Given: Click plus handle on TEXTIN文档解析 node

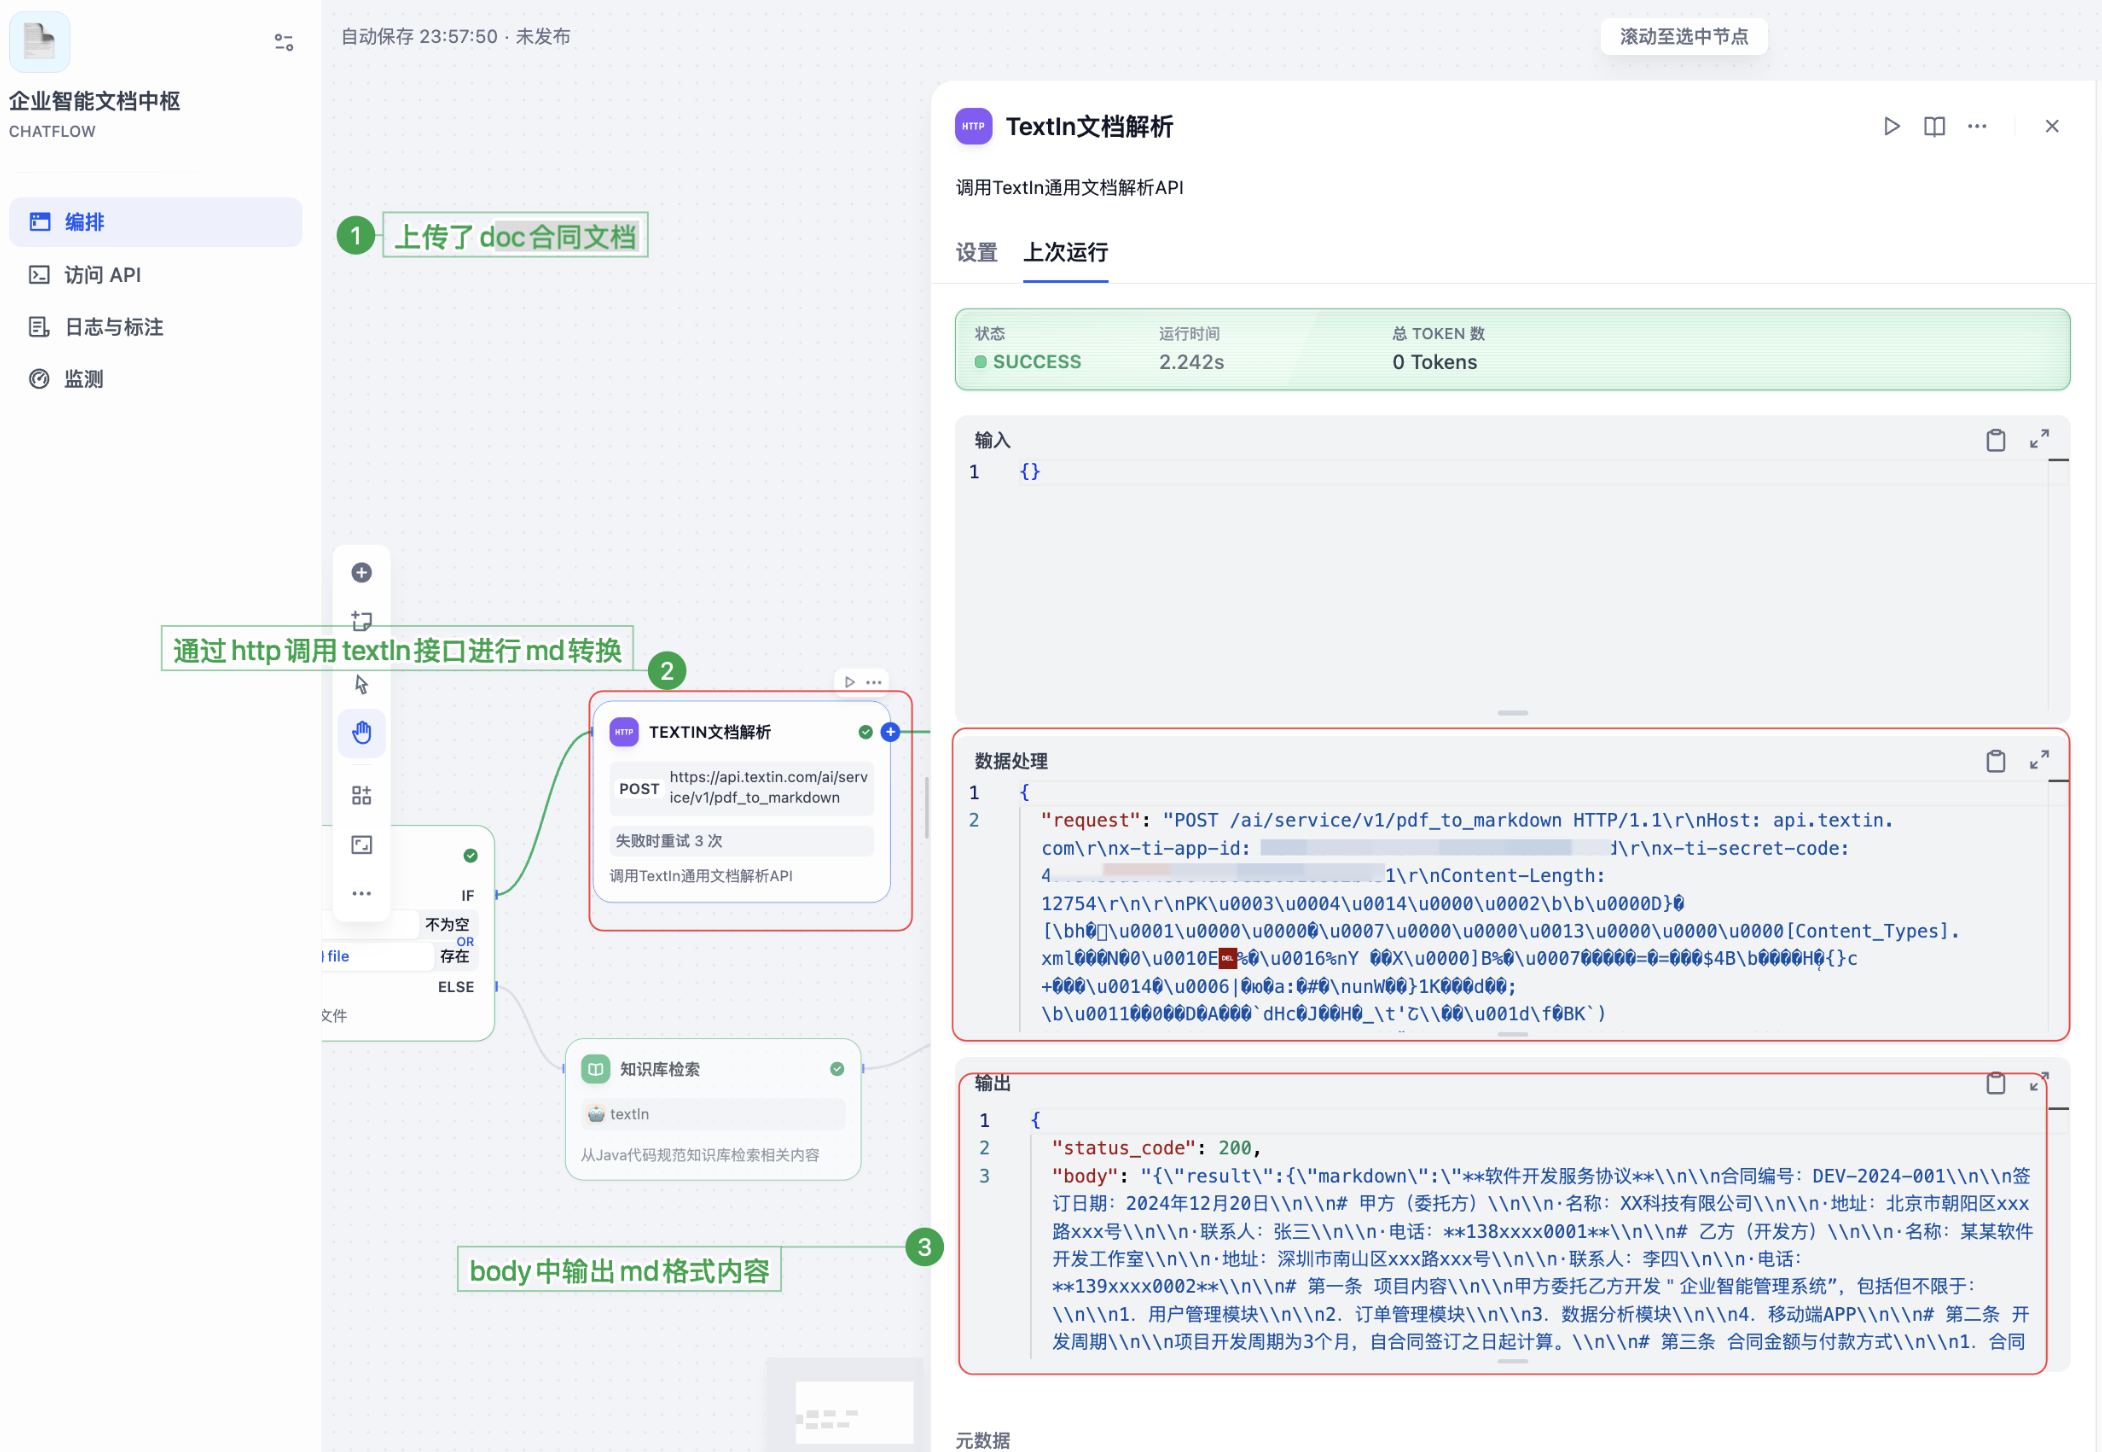Looking at the screenshot, I should 890,732.
